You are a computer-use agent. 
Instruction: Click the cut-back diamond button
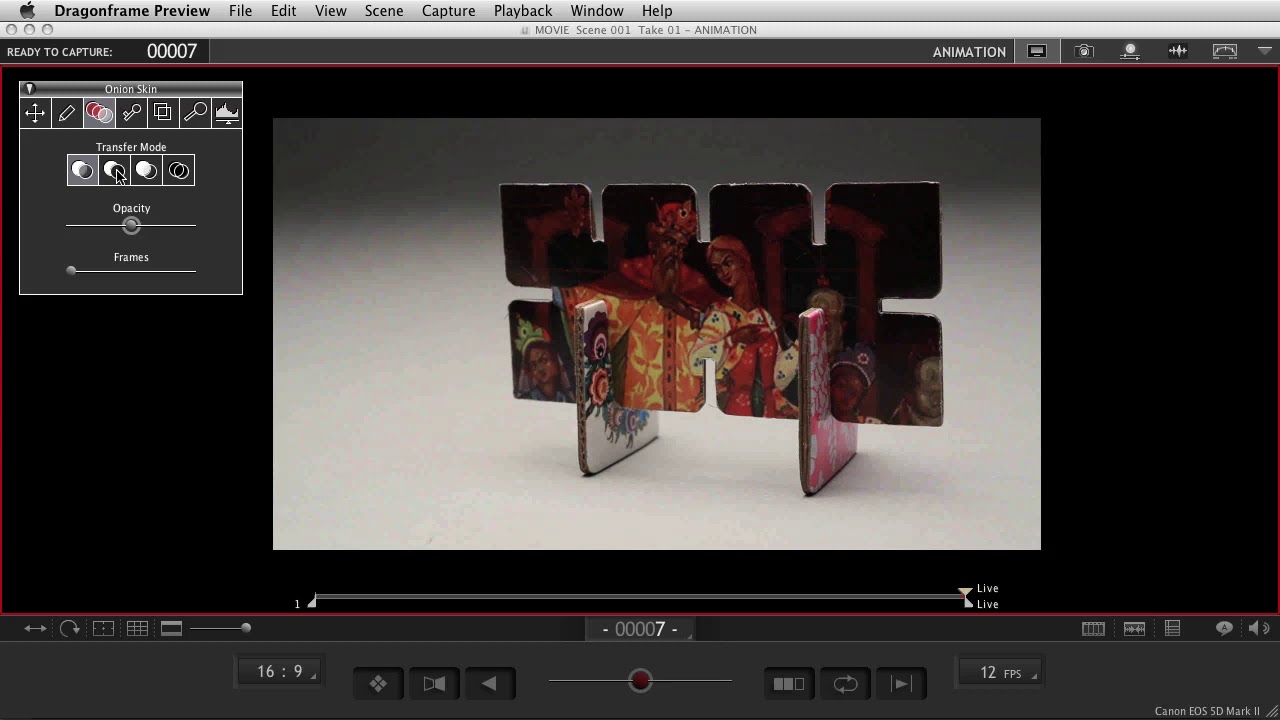coord(378,684)
